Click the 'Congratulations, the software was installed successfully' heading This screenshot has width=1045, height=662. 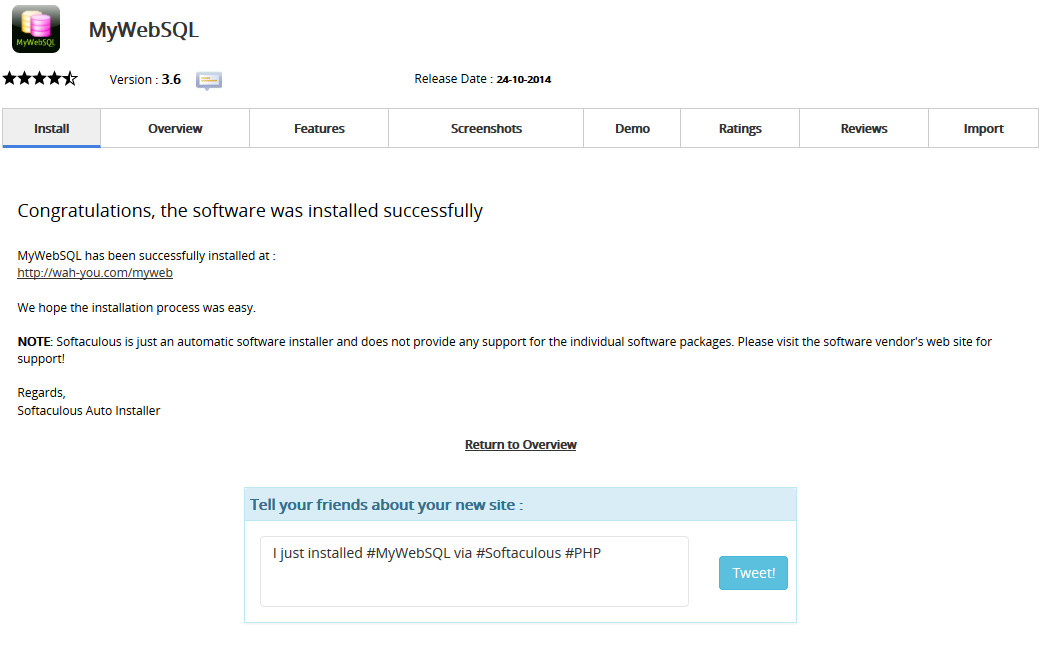pos(250,211)
